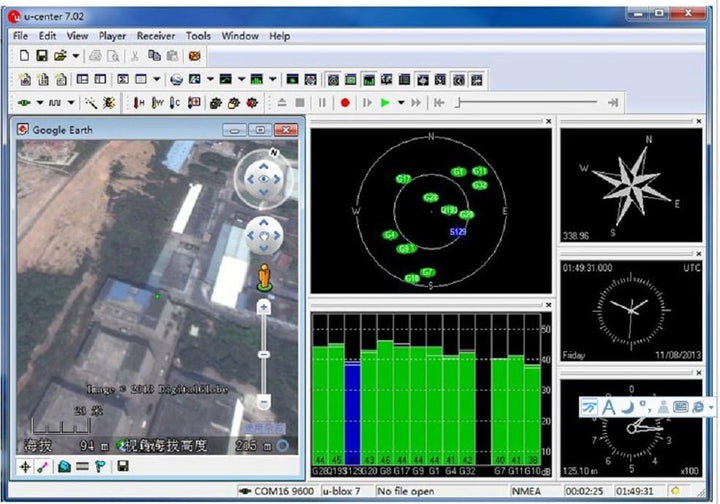Toggle punctuation mode on floating IME bar
720x504 pixels.
pos(645,406)
